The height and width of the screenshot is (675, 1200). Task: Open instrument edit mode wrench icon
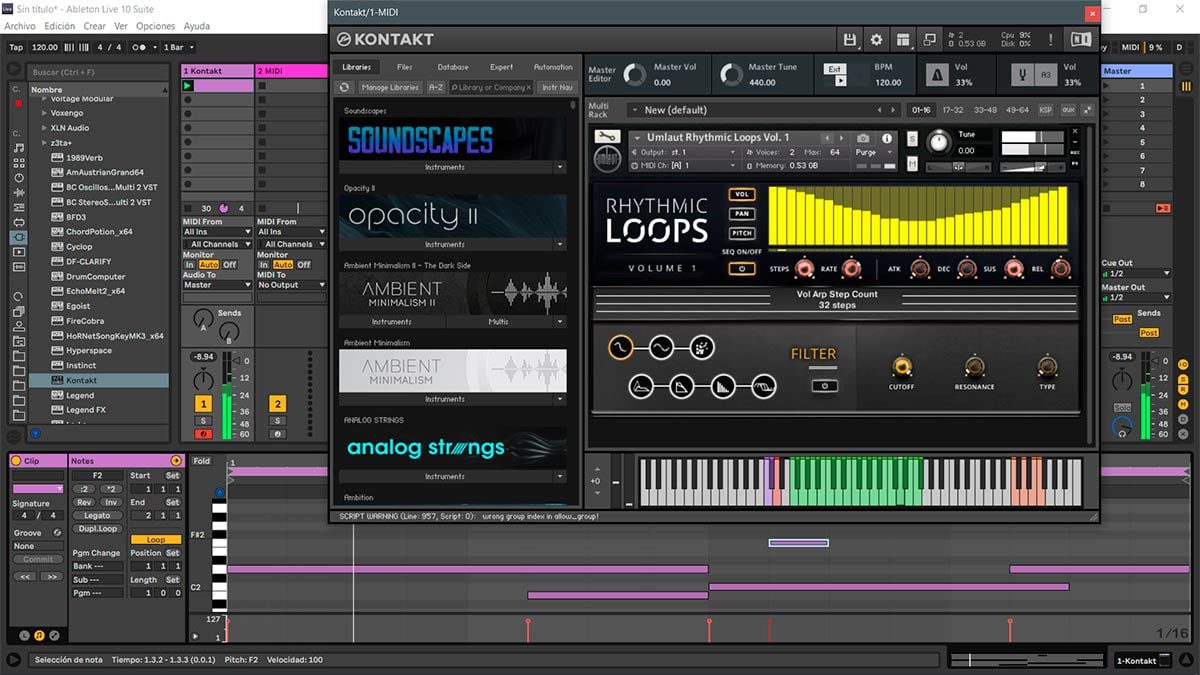606,137
